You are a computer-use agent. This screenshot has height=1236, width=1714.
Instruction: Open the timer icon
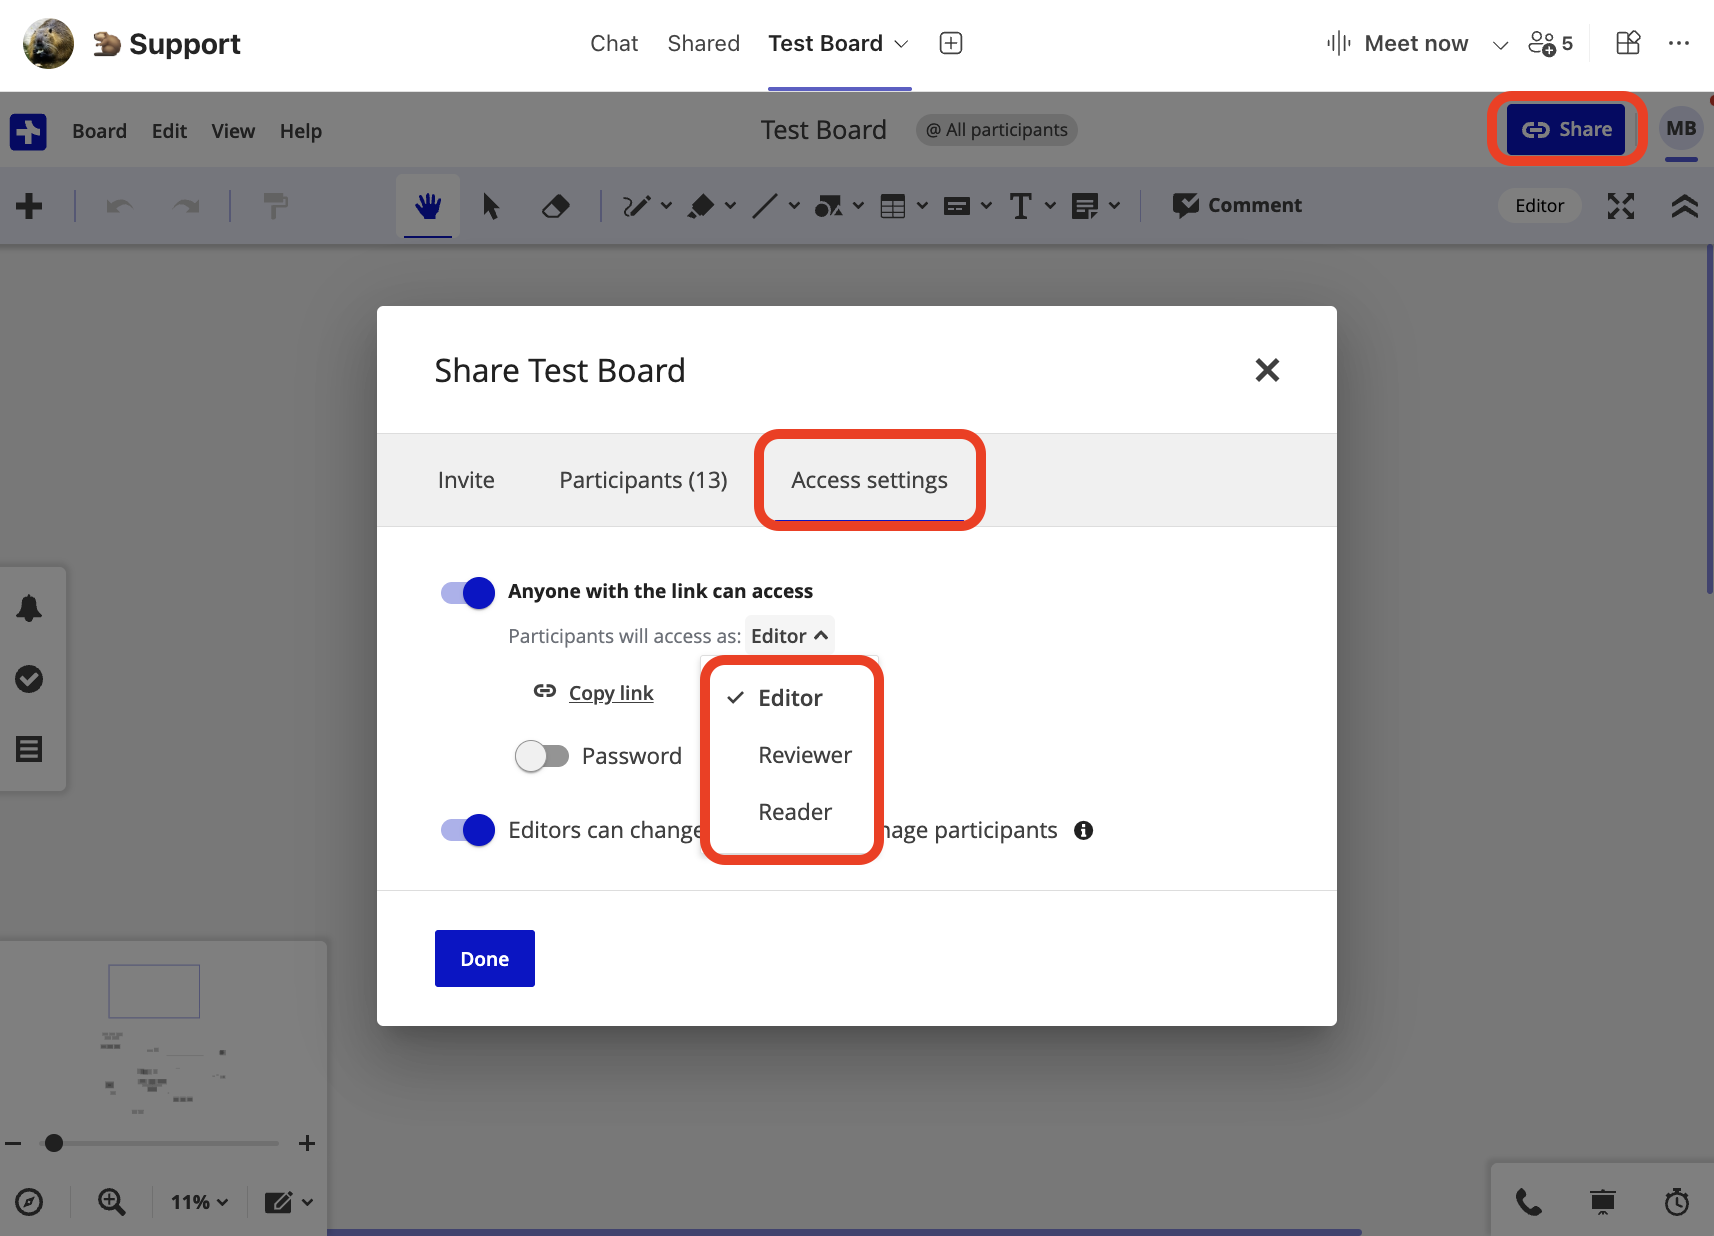1676,1201
